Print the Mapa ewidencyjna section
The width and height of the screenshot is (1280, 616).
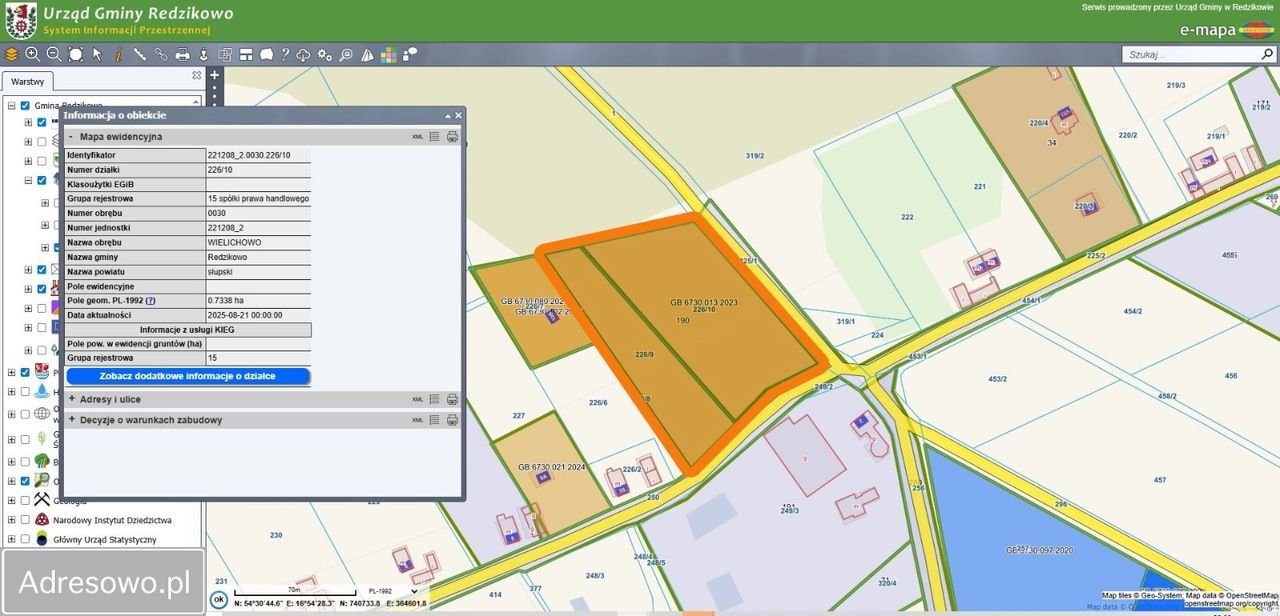coord(452,136)
